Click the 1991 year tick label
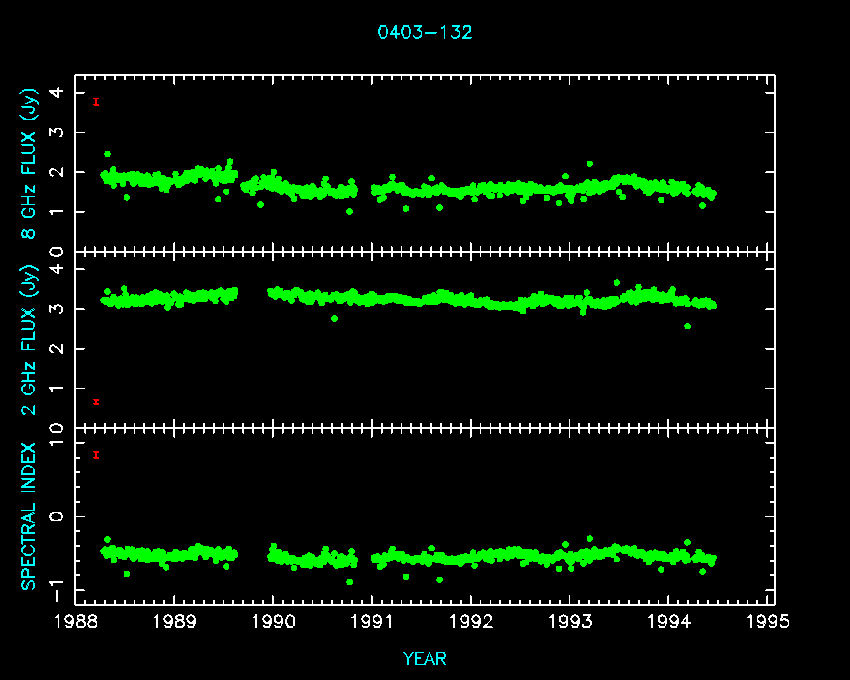The image size is (850, 680). point(372,621)
